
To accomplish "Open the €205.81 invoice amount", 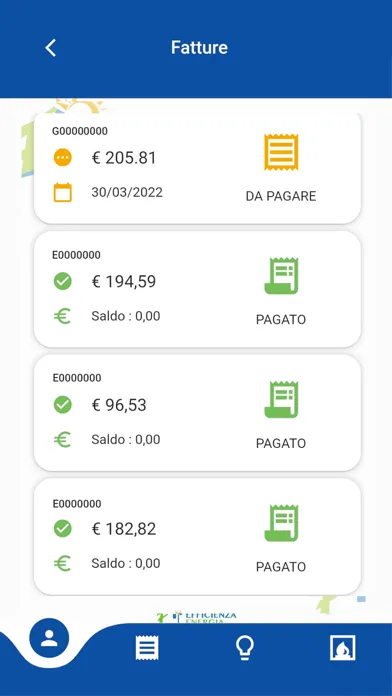I will [124, 158].
